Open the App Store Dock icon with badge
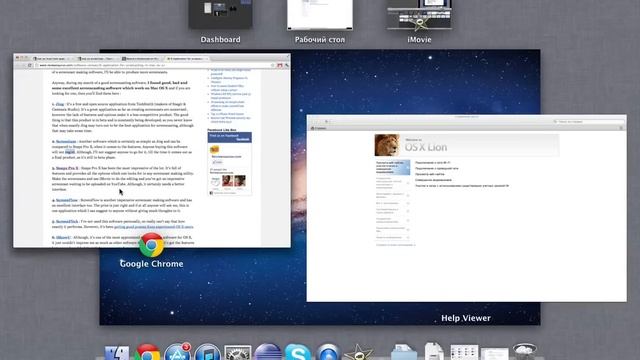Viewport: 640px width, 360px height. (x=178, y=352)
